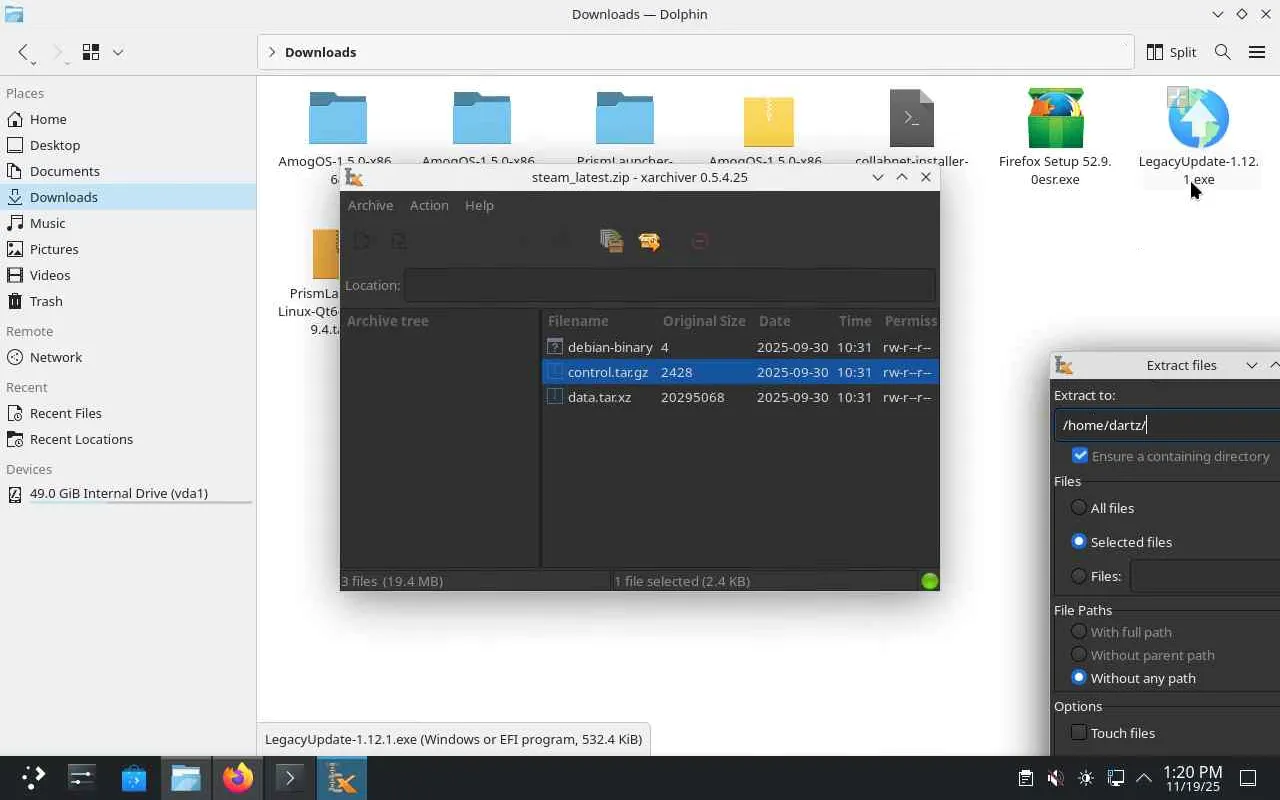
Task: Select the PrismLauncher folder icon in Downloads
Action: click(x=625, y=118)
